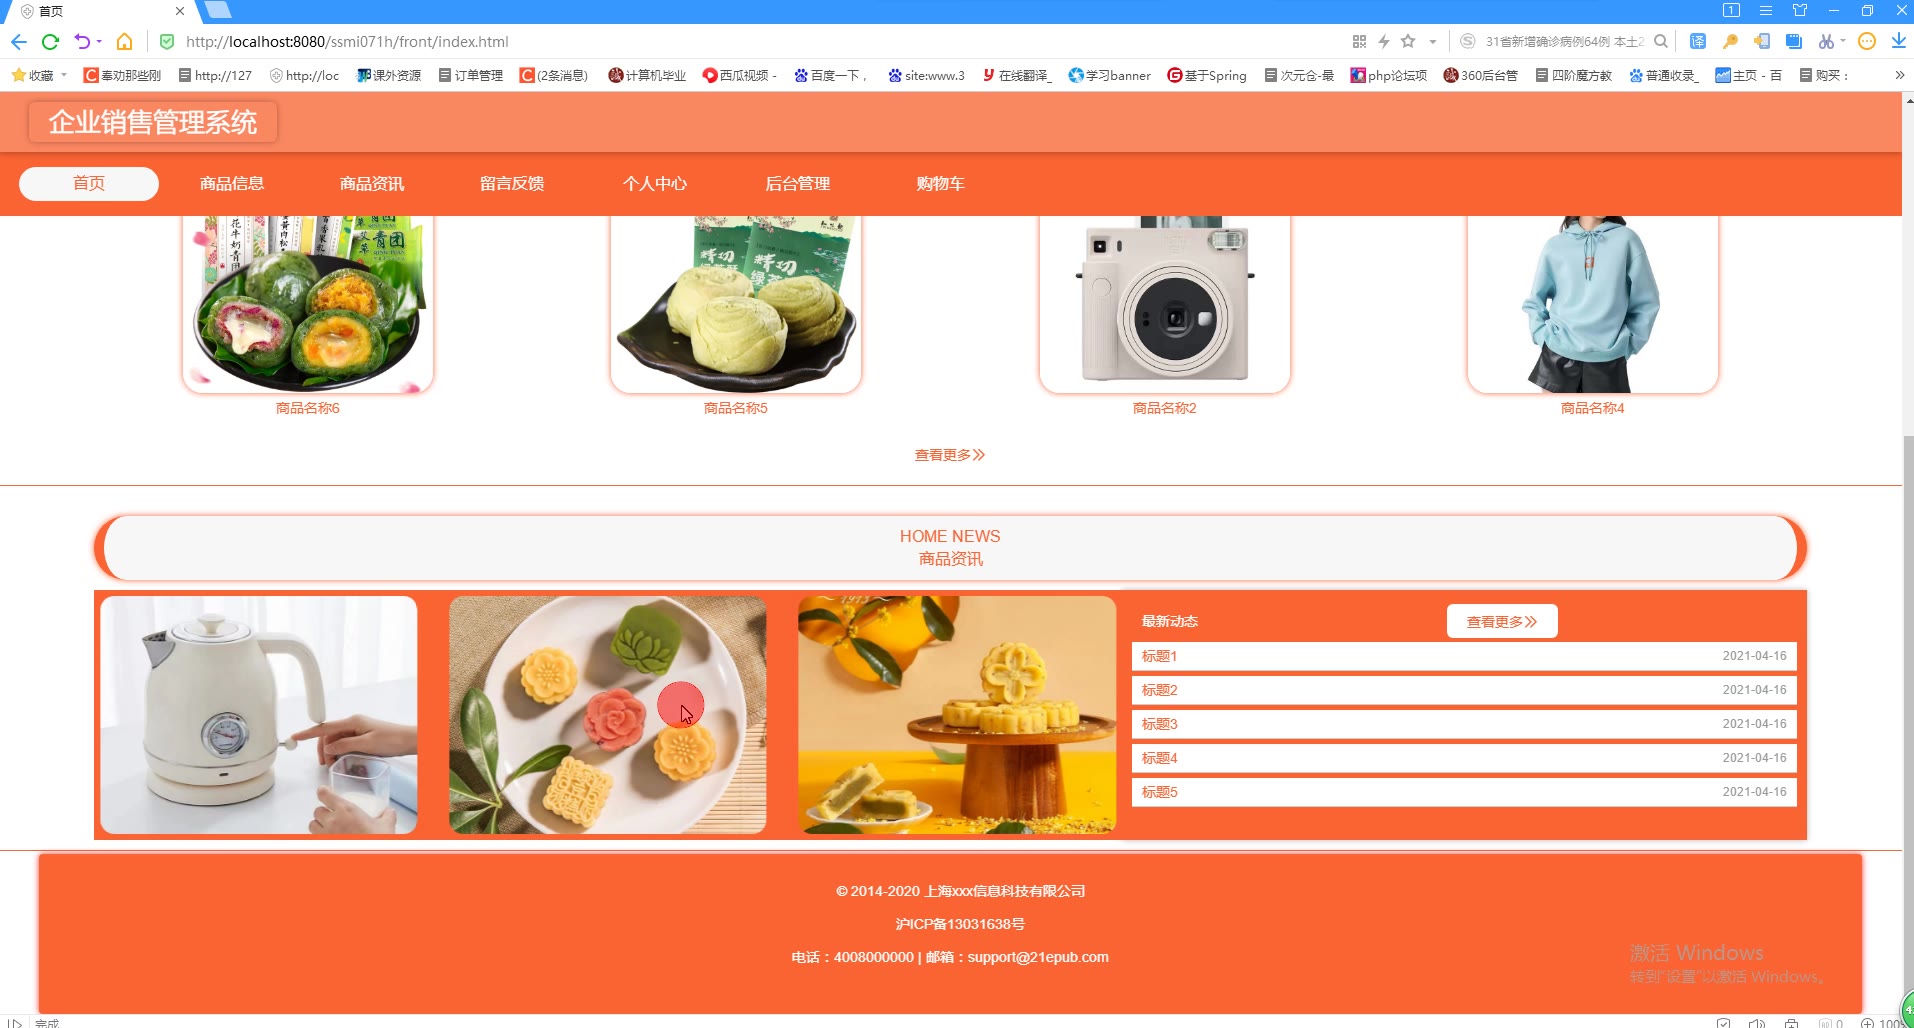
Task: Click the browser back arrow icon
Action: click(x=19, y=42)
